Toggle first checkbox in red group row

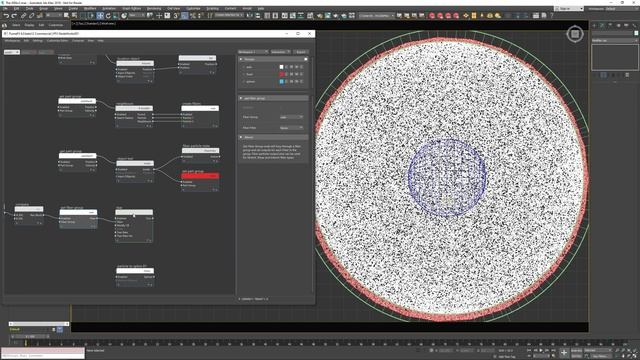point(287,74)
